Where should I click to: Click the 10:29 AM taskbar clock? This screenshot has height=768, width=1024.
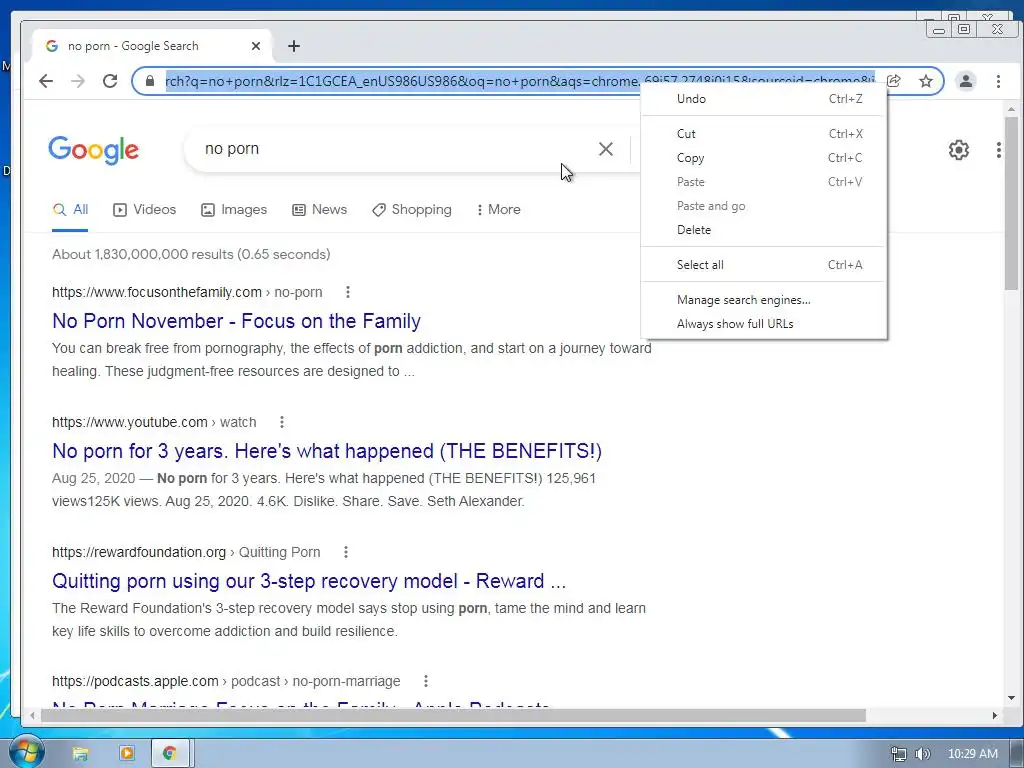click(x=972, y=754)
